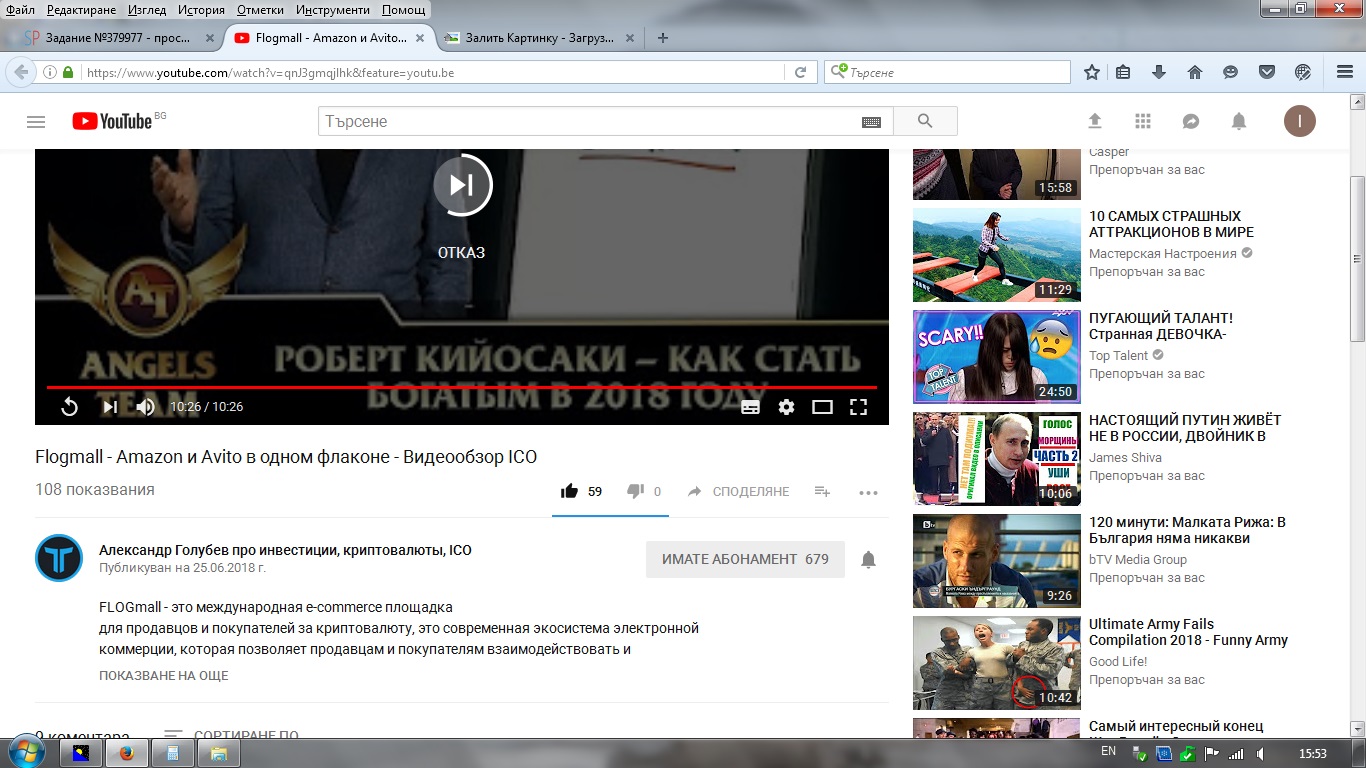Click the YouTube upload video icon

(x=1095, y=121)
